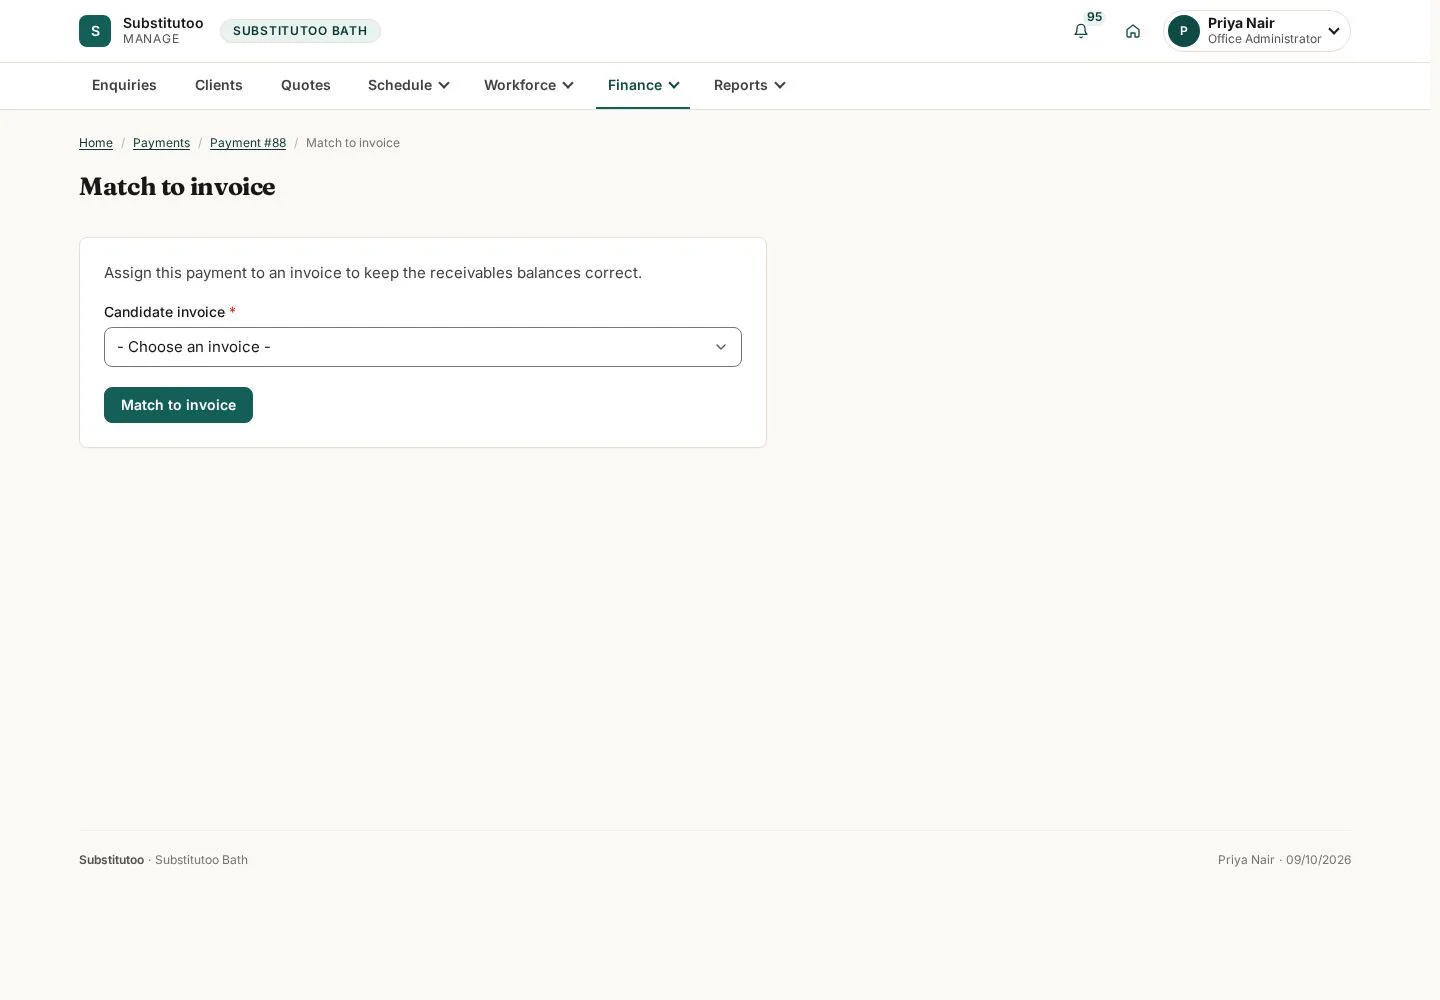Click the Candidate invoice label
This screenshot has width=1440, height=1000.
(164, 312)
